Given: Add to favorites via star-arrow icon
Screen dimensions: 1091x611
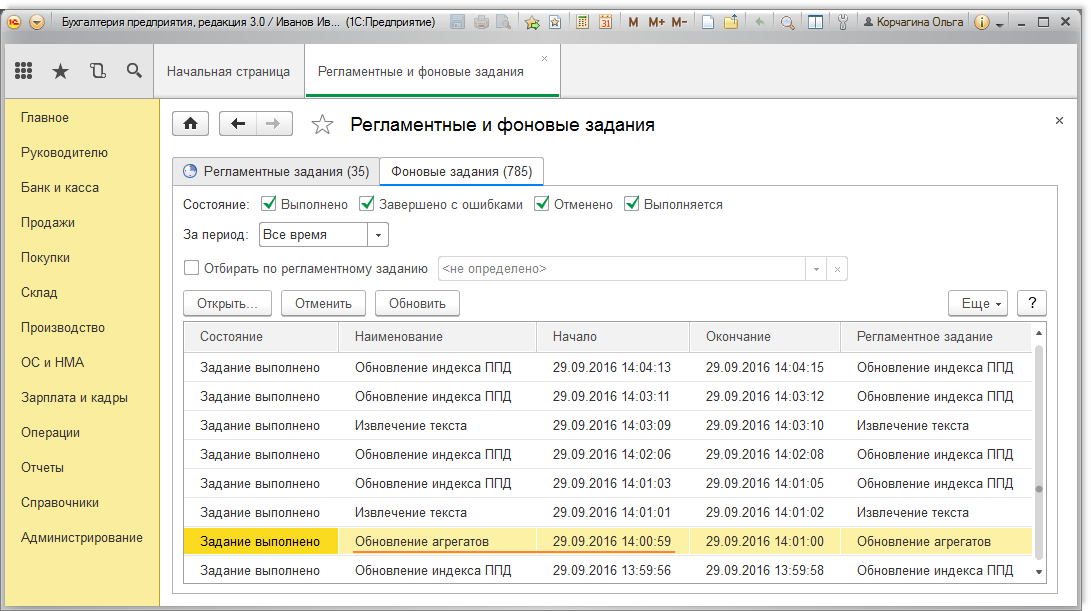Looking at the screenshot, I should pos(532,22).
